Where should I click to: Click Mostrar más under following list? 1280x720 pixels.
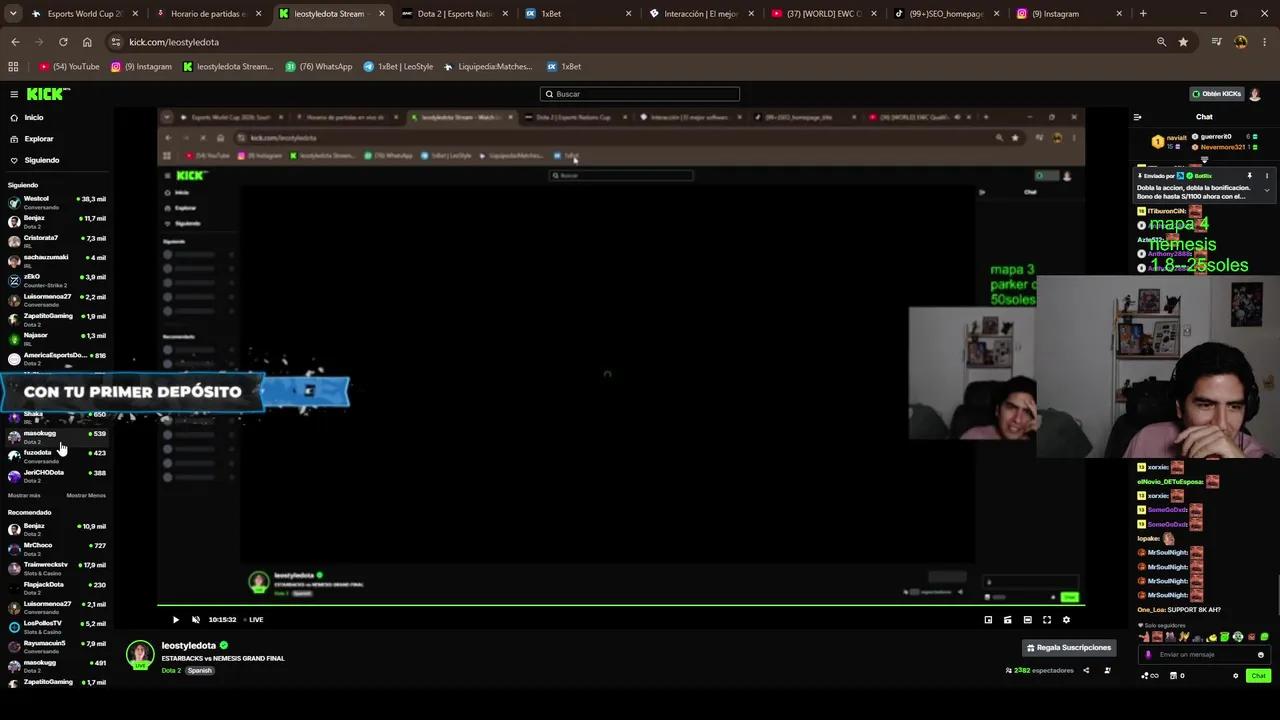[24, 496]
